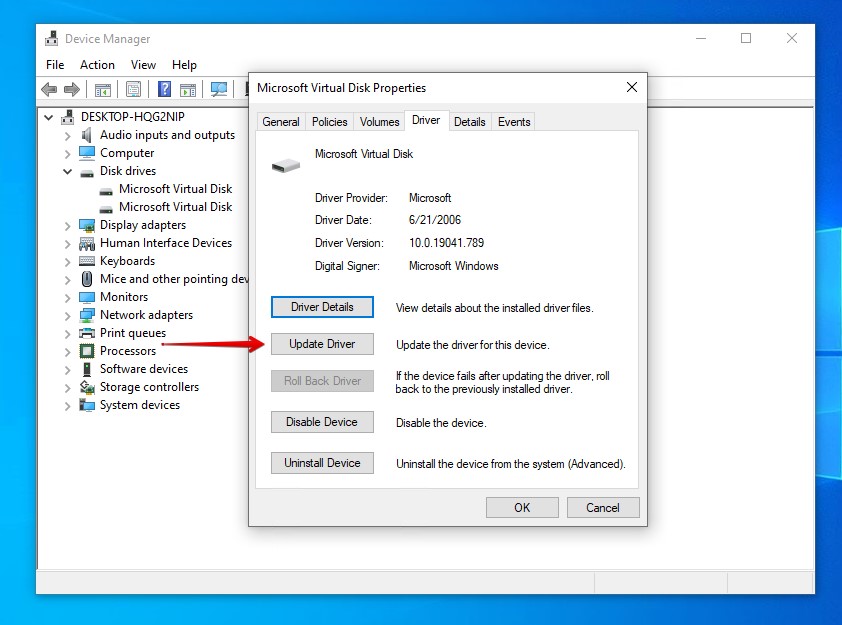Click the Forward arrow in Device Manager toolbar
Screen dimensions: 842x625
tap(71, 89)
